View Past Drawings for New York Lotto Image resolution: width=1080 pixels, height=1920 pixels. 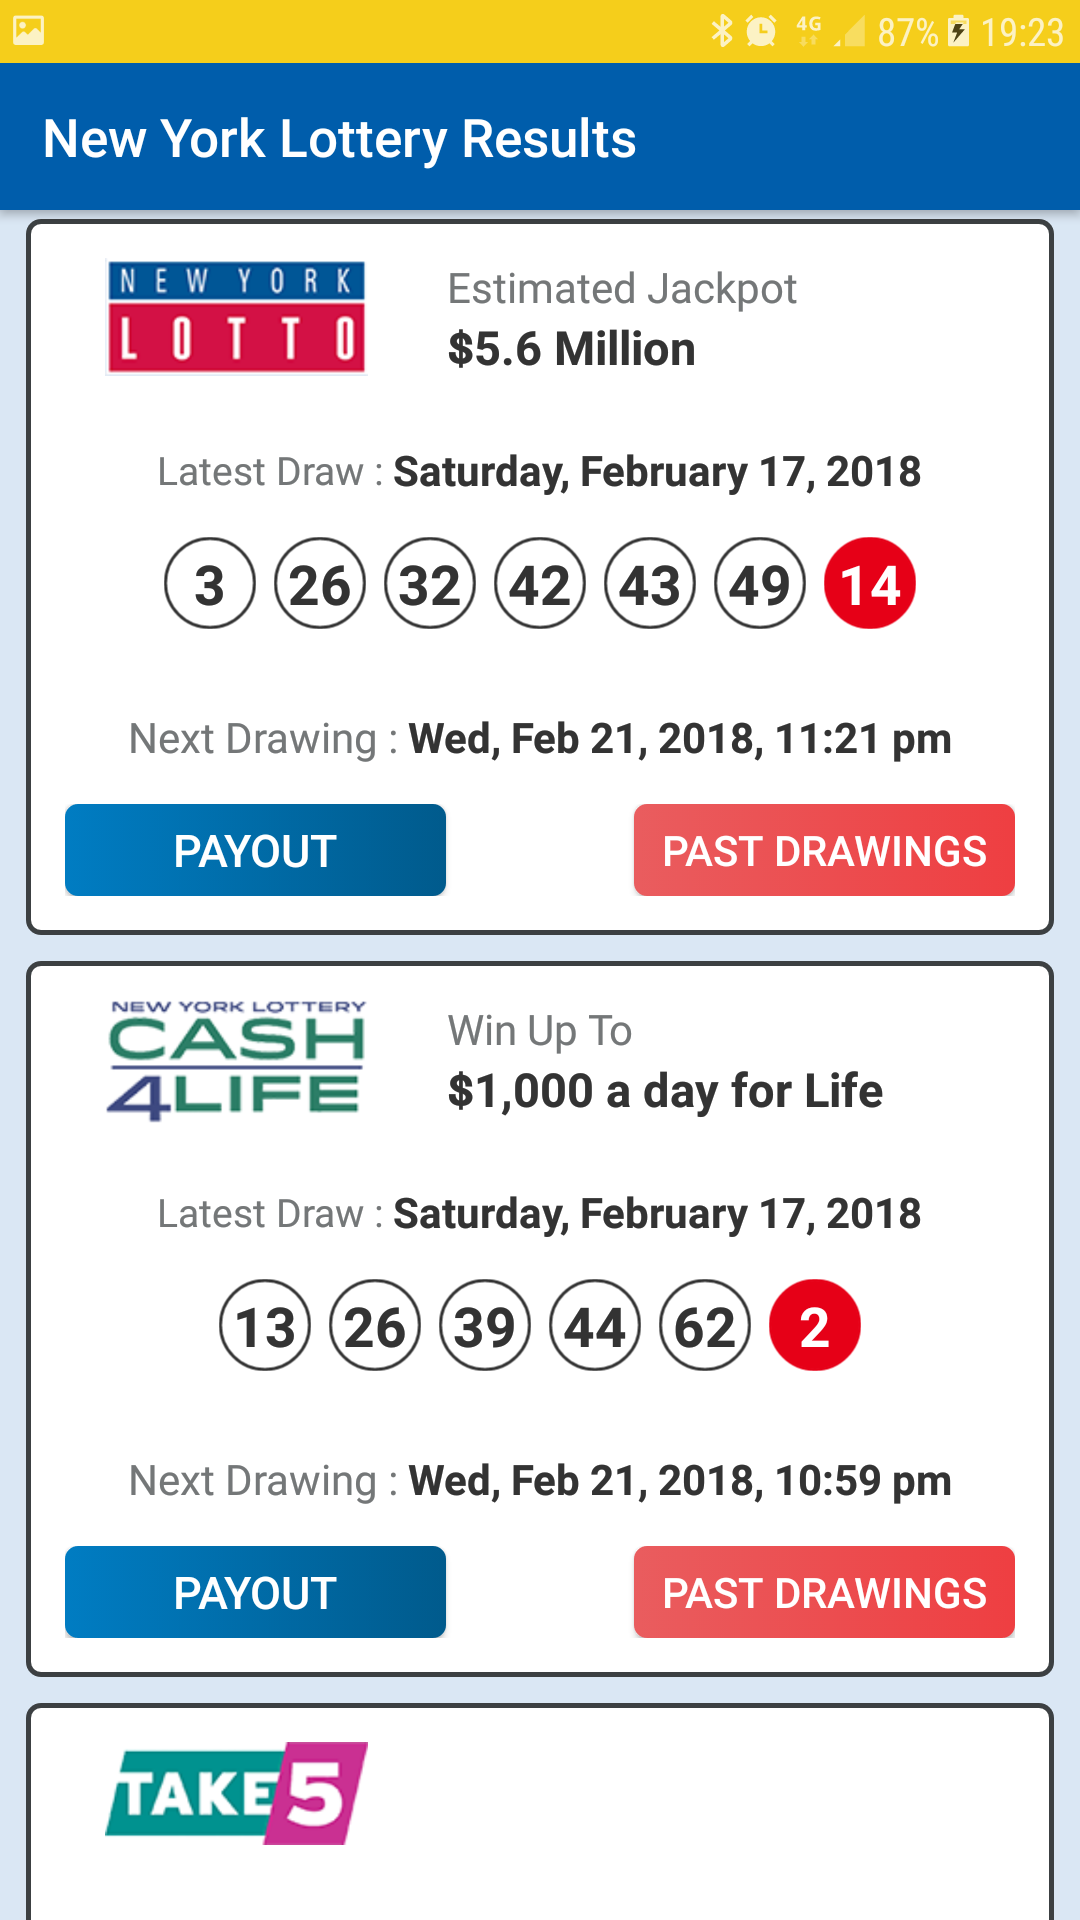click(x=824, y=851)
